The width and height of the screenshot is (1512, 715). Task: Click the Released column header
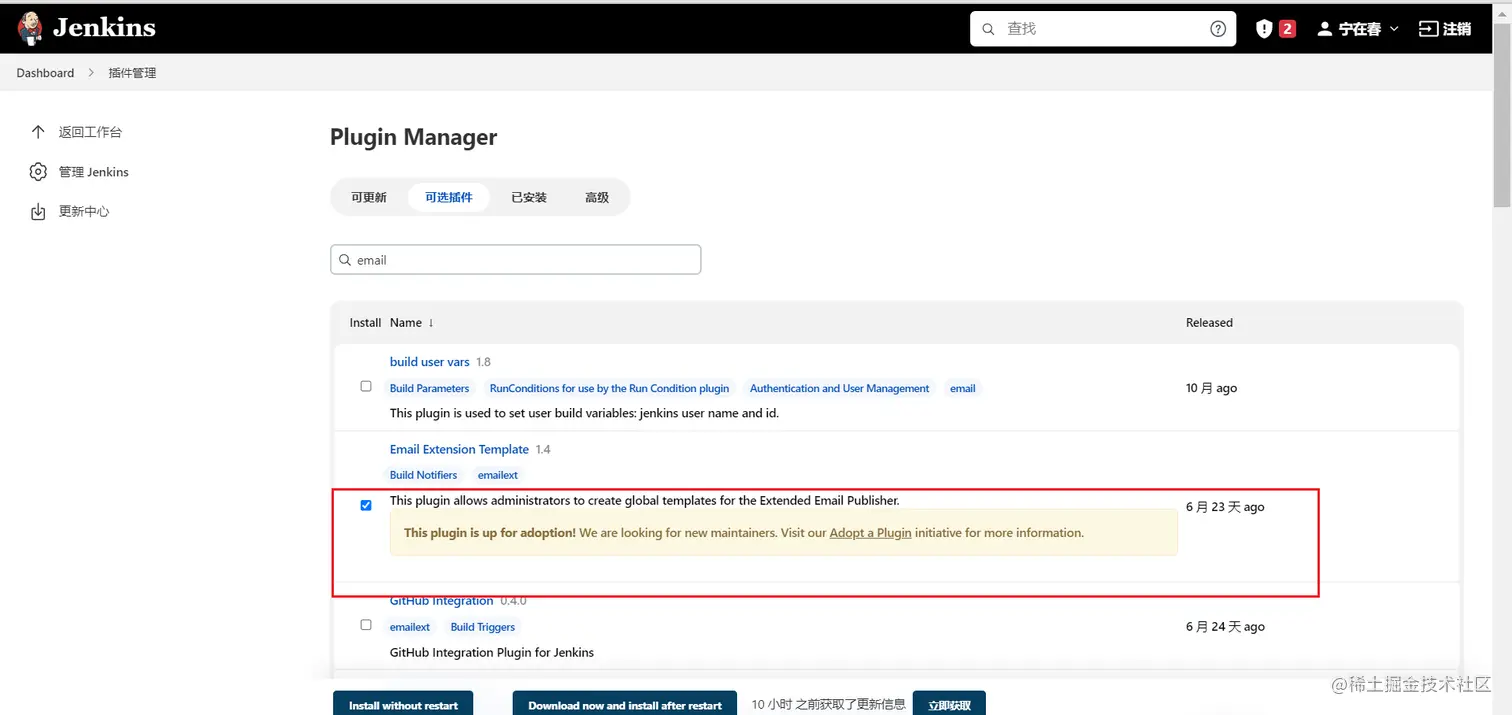coord(1209,323)
